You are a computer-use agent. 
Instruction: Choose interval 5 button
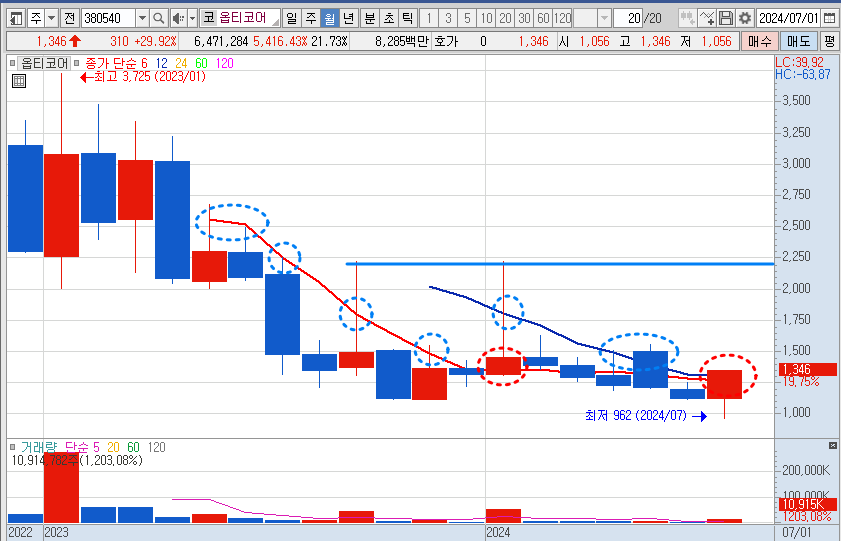467,18
